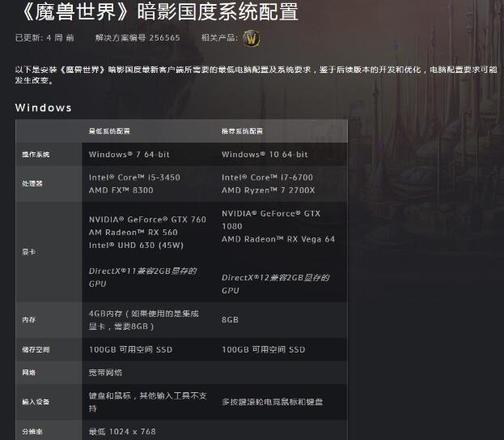504x440 pixels.
Task: Click the Intel UHD 630 (45W) entry
Action: click(x=136, y=245)
